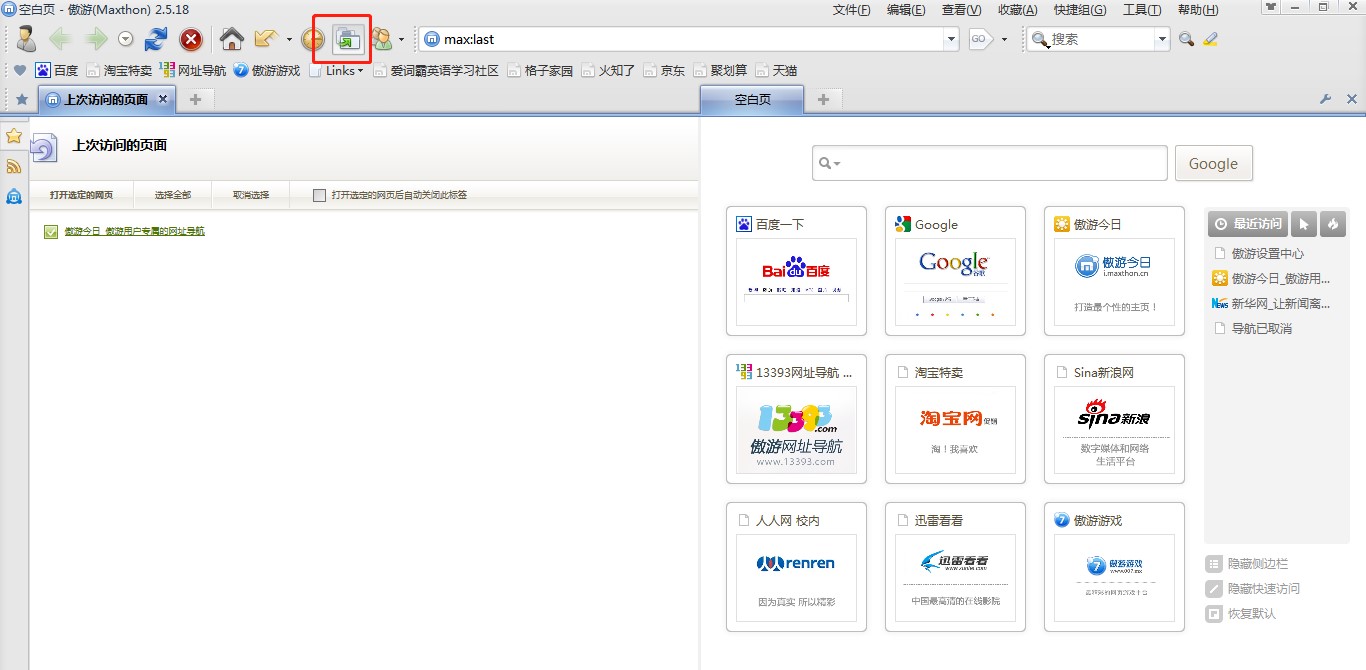Image resolution: width=1366 pixels, height=670 pixels.
Task: Uncheck the 傲游今日 page entry checkbox
Action: click(x=51, y=231)
